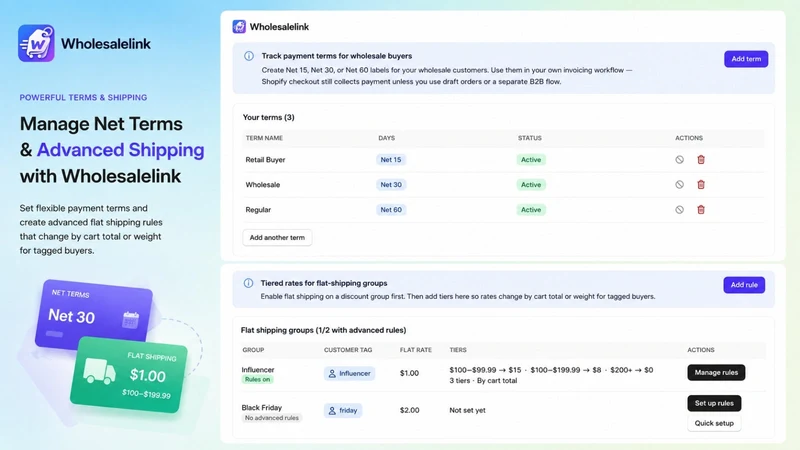Click the Retail Buyer term name
This screenshot has width=800, height=450.
(265, 160)
